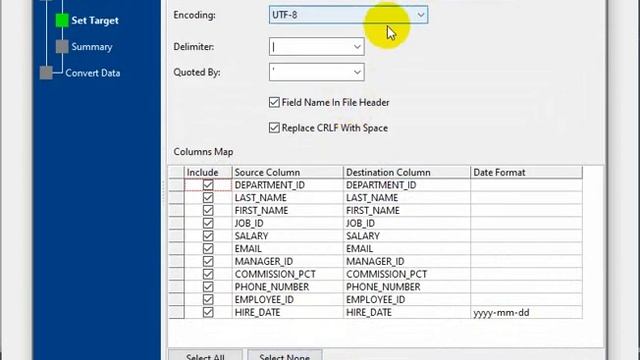Open the Encoding UTF-8 dropdown
640x360 pixels.
(348, 15)
